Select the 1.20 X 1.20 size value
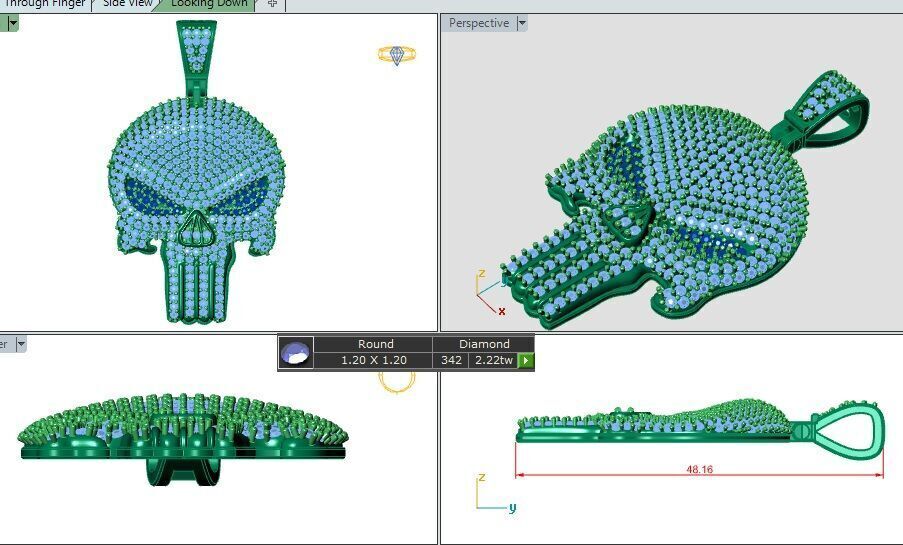This screenshot has height=545, width=903. pos(374,361)
